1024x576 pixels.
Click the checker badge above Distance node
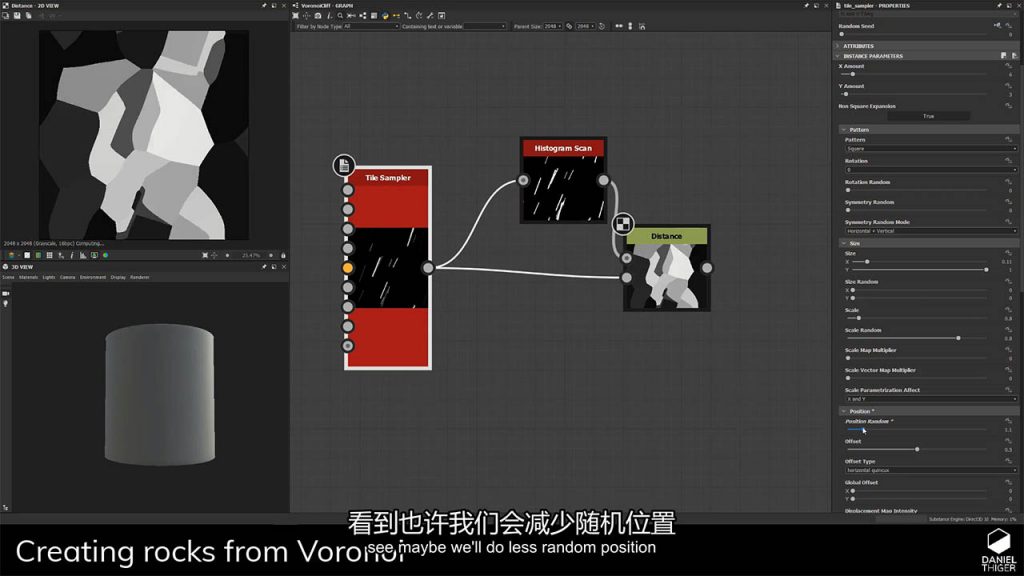click(622, 223)
